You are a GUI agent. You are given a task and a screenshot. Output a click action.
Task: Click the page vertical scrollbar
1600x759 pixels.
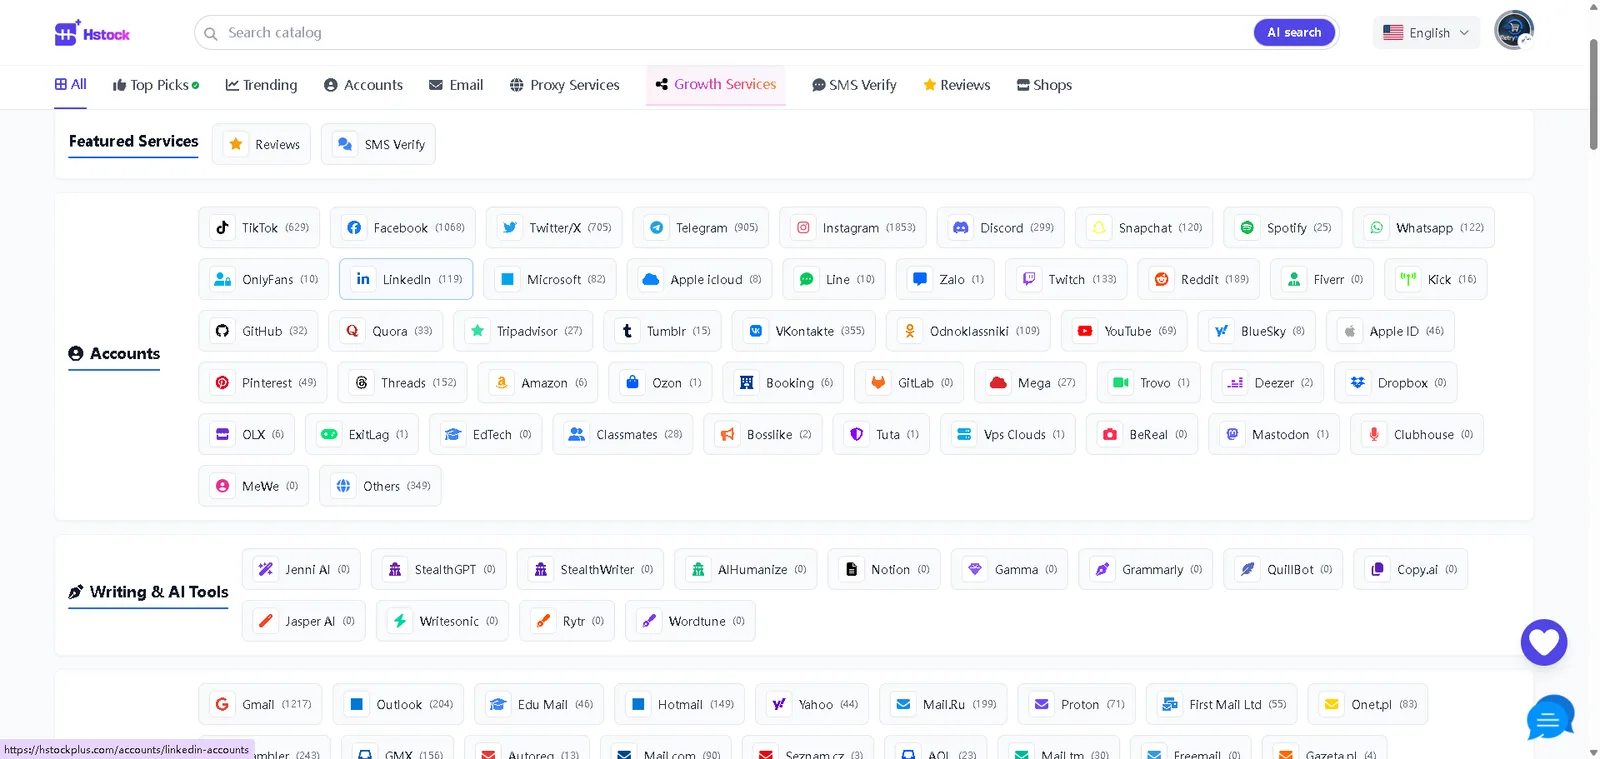[x=1593, y=95]
